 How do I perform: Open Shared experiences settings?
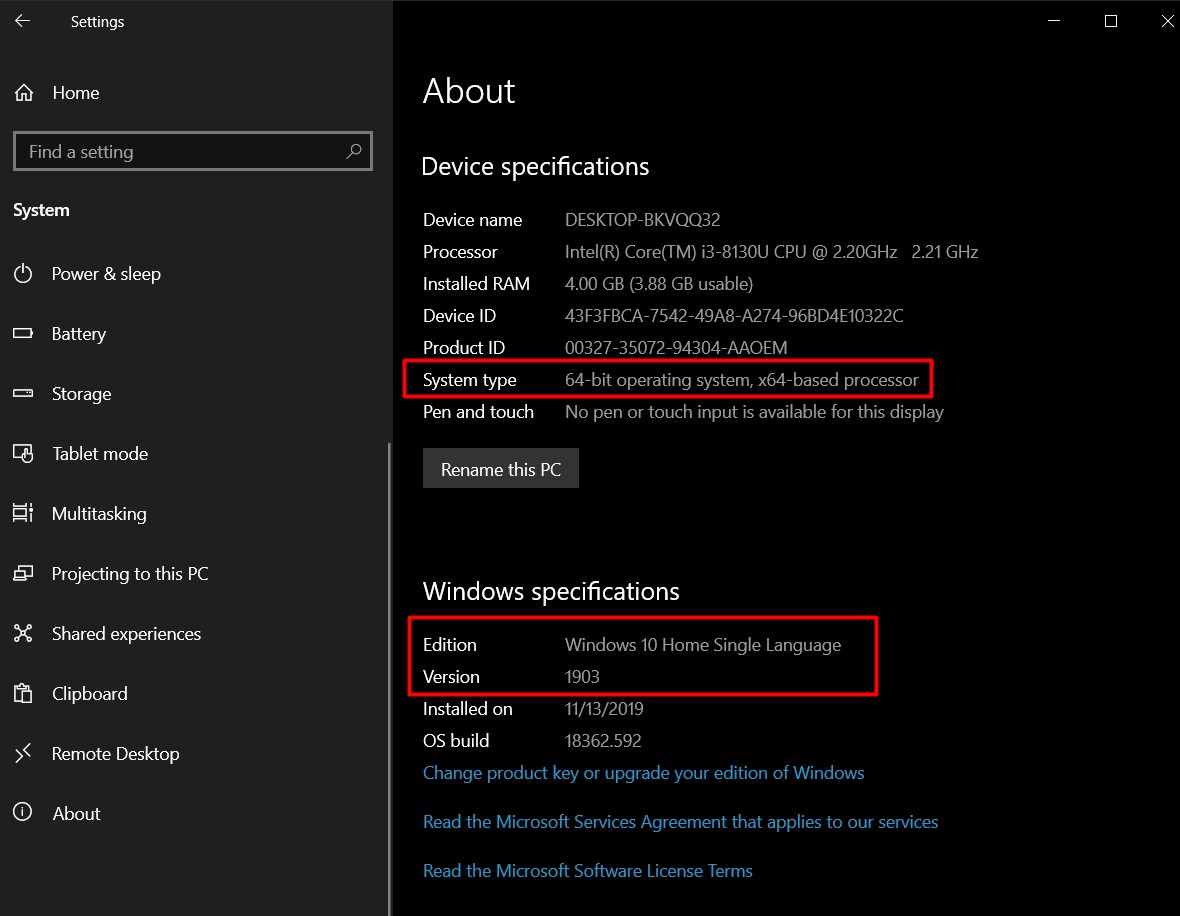126,634
